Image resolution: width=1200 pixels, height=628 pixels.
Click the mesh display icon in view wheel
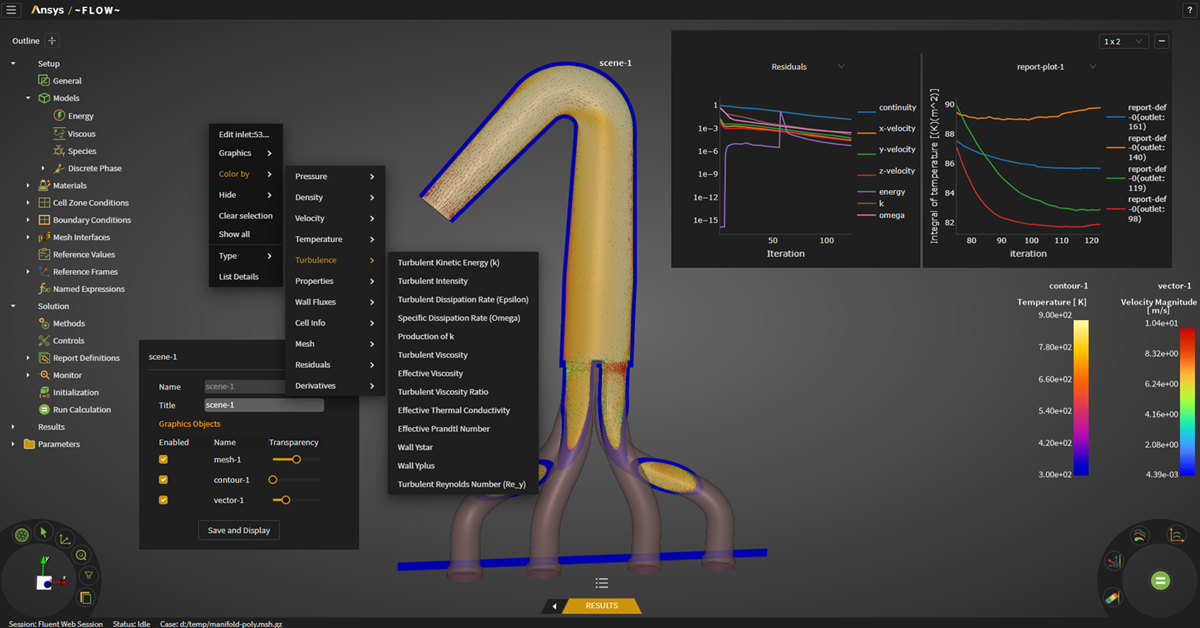click(21, 535)
